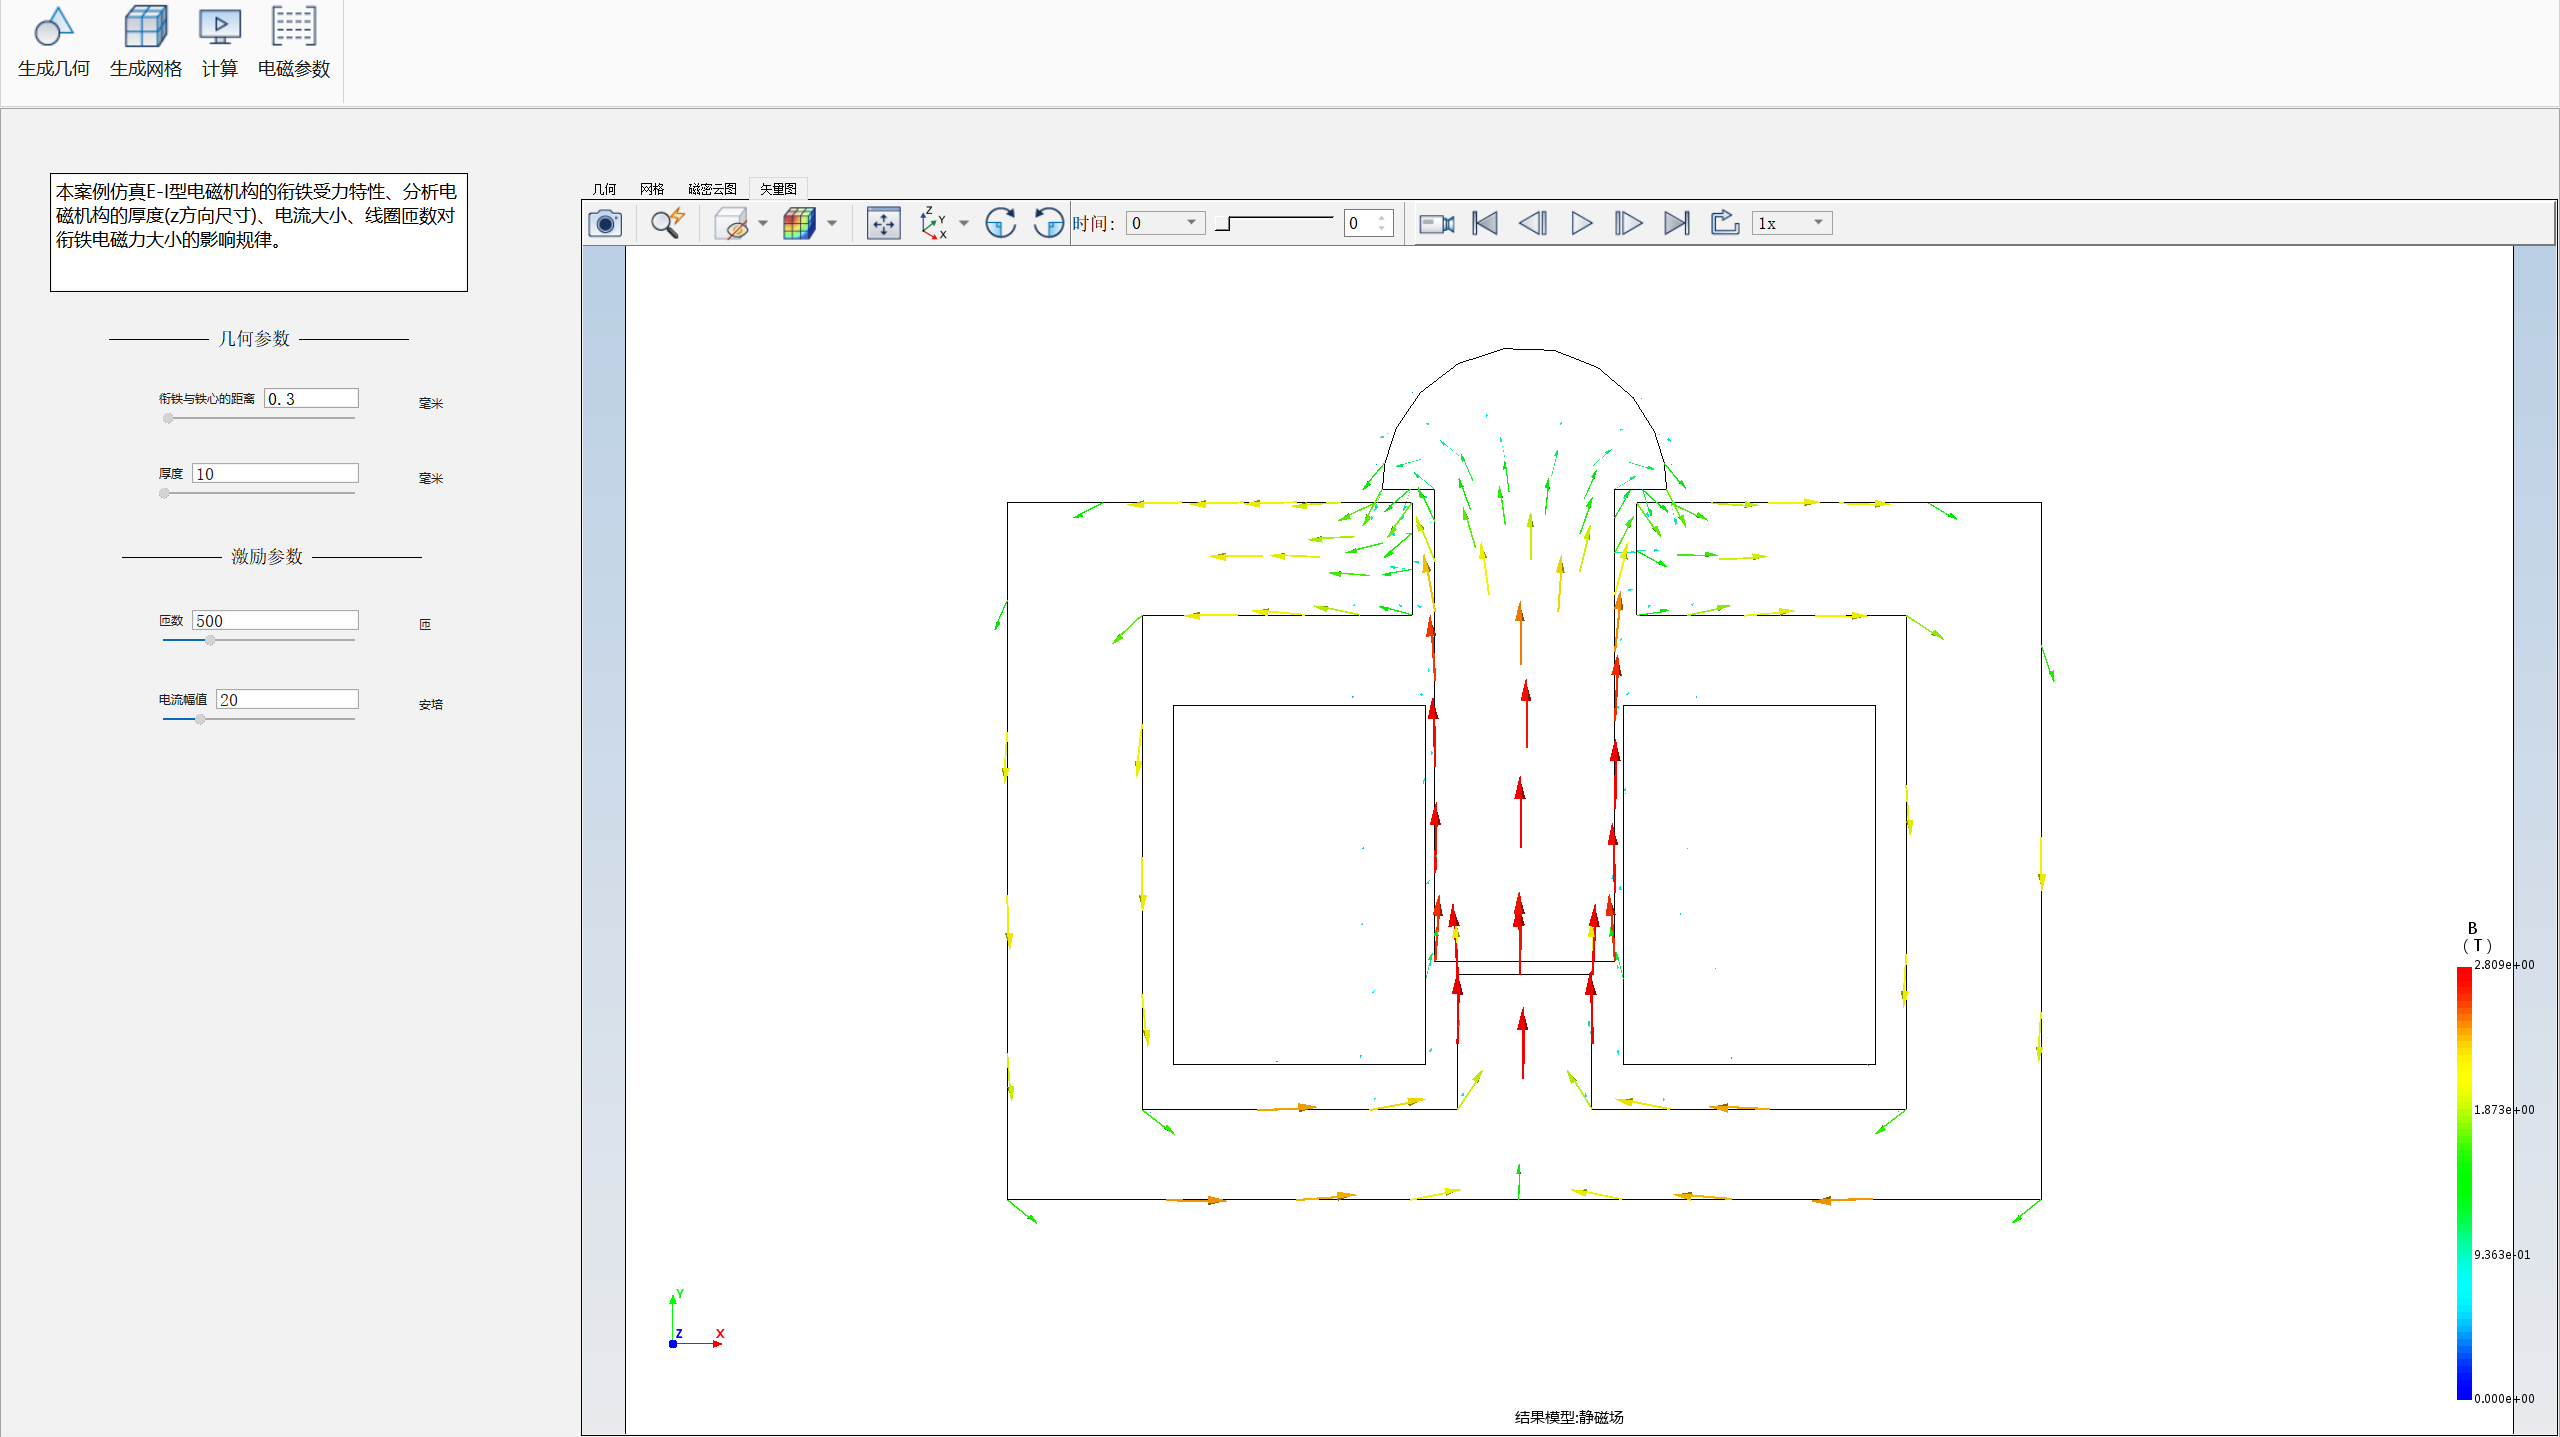Screen dimensions: 2560x1437
Task: Rotate view clockwise icon
Action: (x=1001, y=223)
